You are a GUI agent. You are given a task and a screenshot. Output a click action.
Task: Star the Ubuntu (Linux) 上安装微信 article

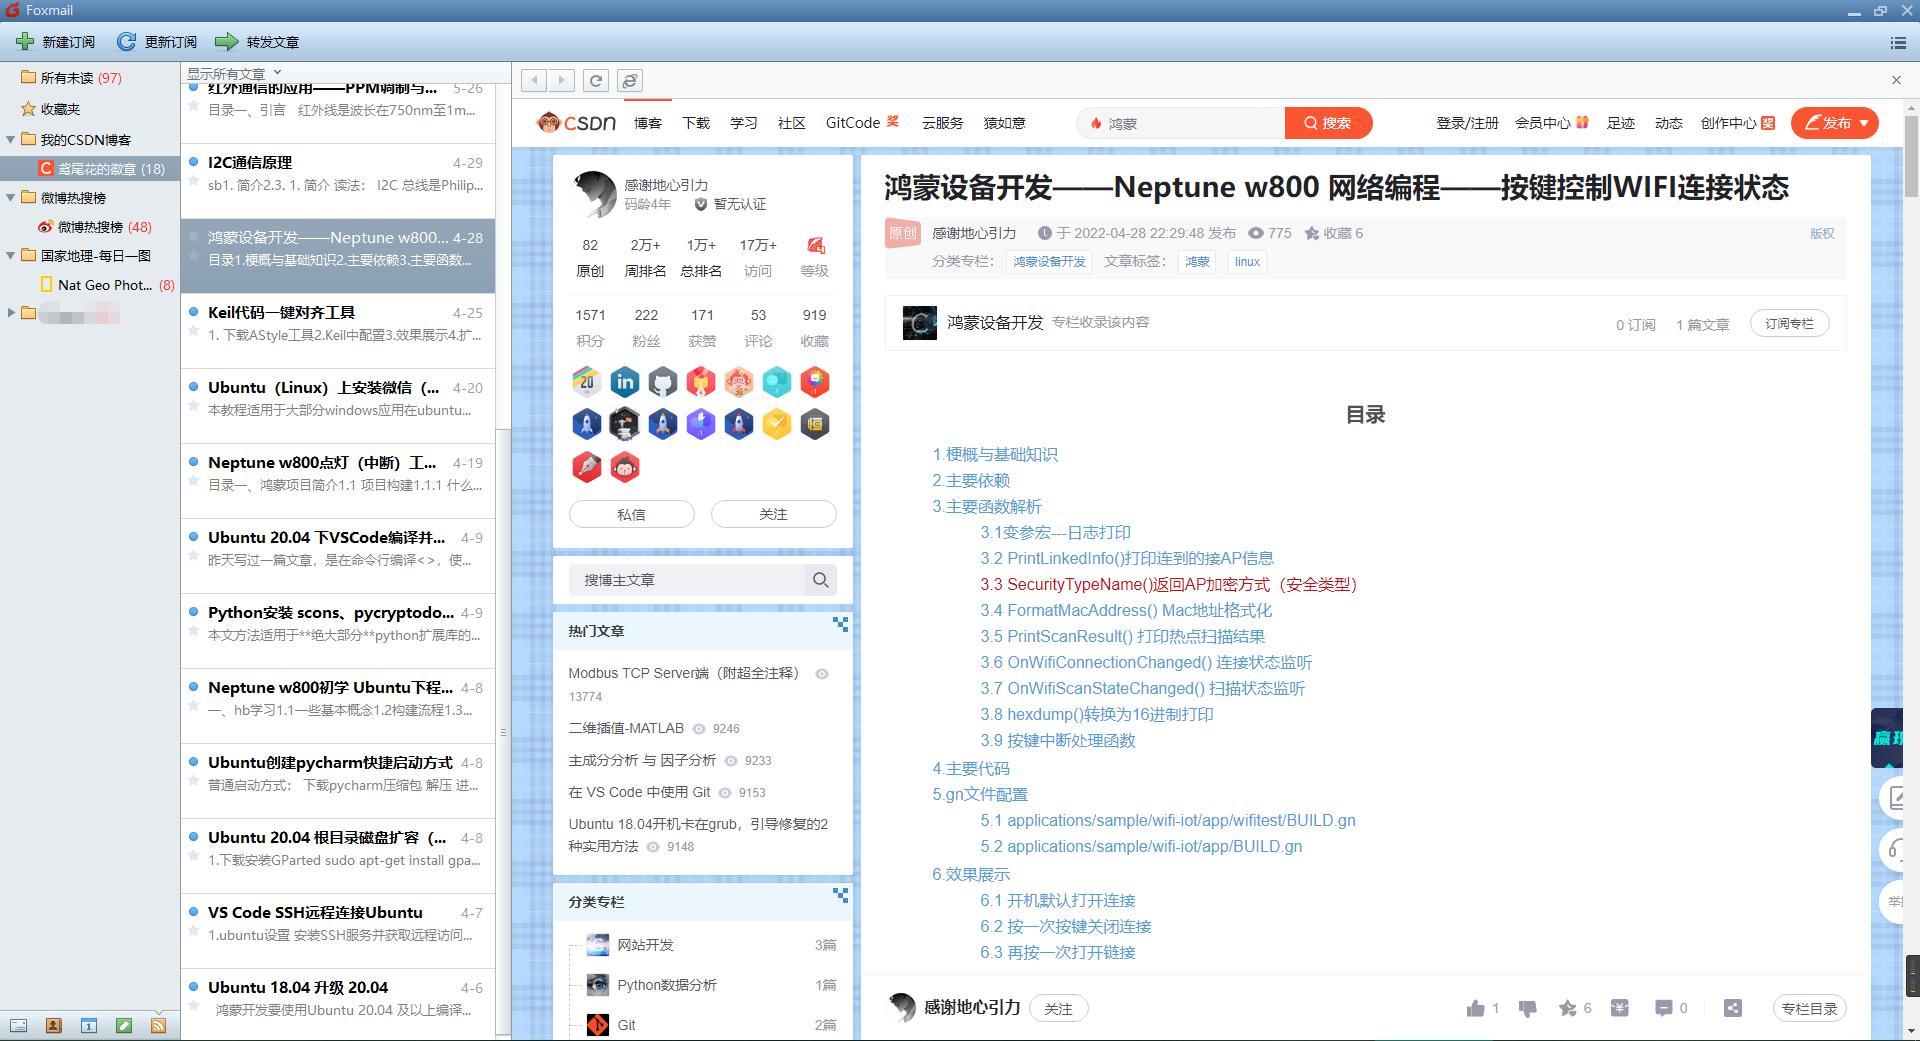(x=194, y=407)
